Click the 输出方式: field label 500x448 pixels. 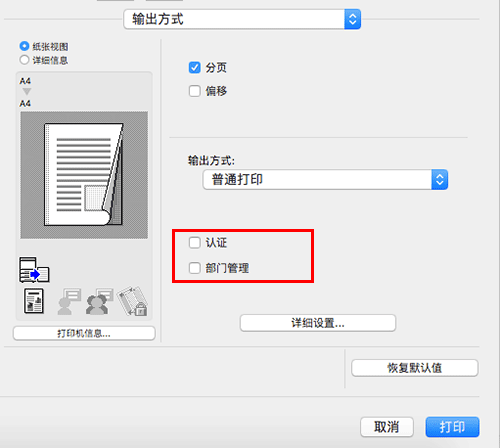211,161
